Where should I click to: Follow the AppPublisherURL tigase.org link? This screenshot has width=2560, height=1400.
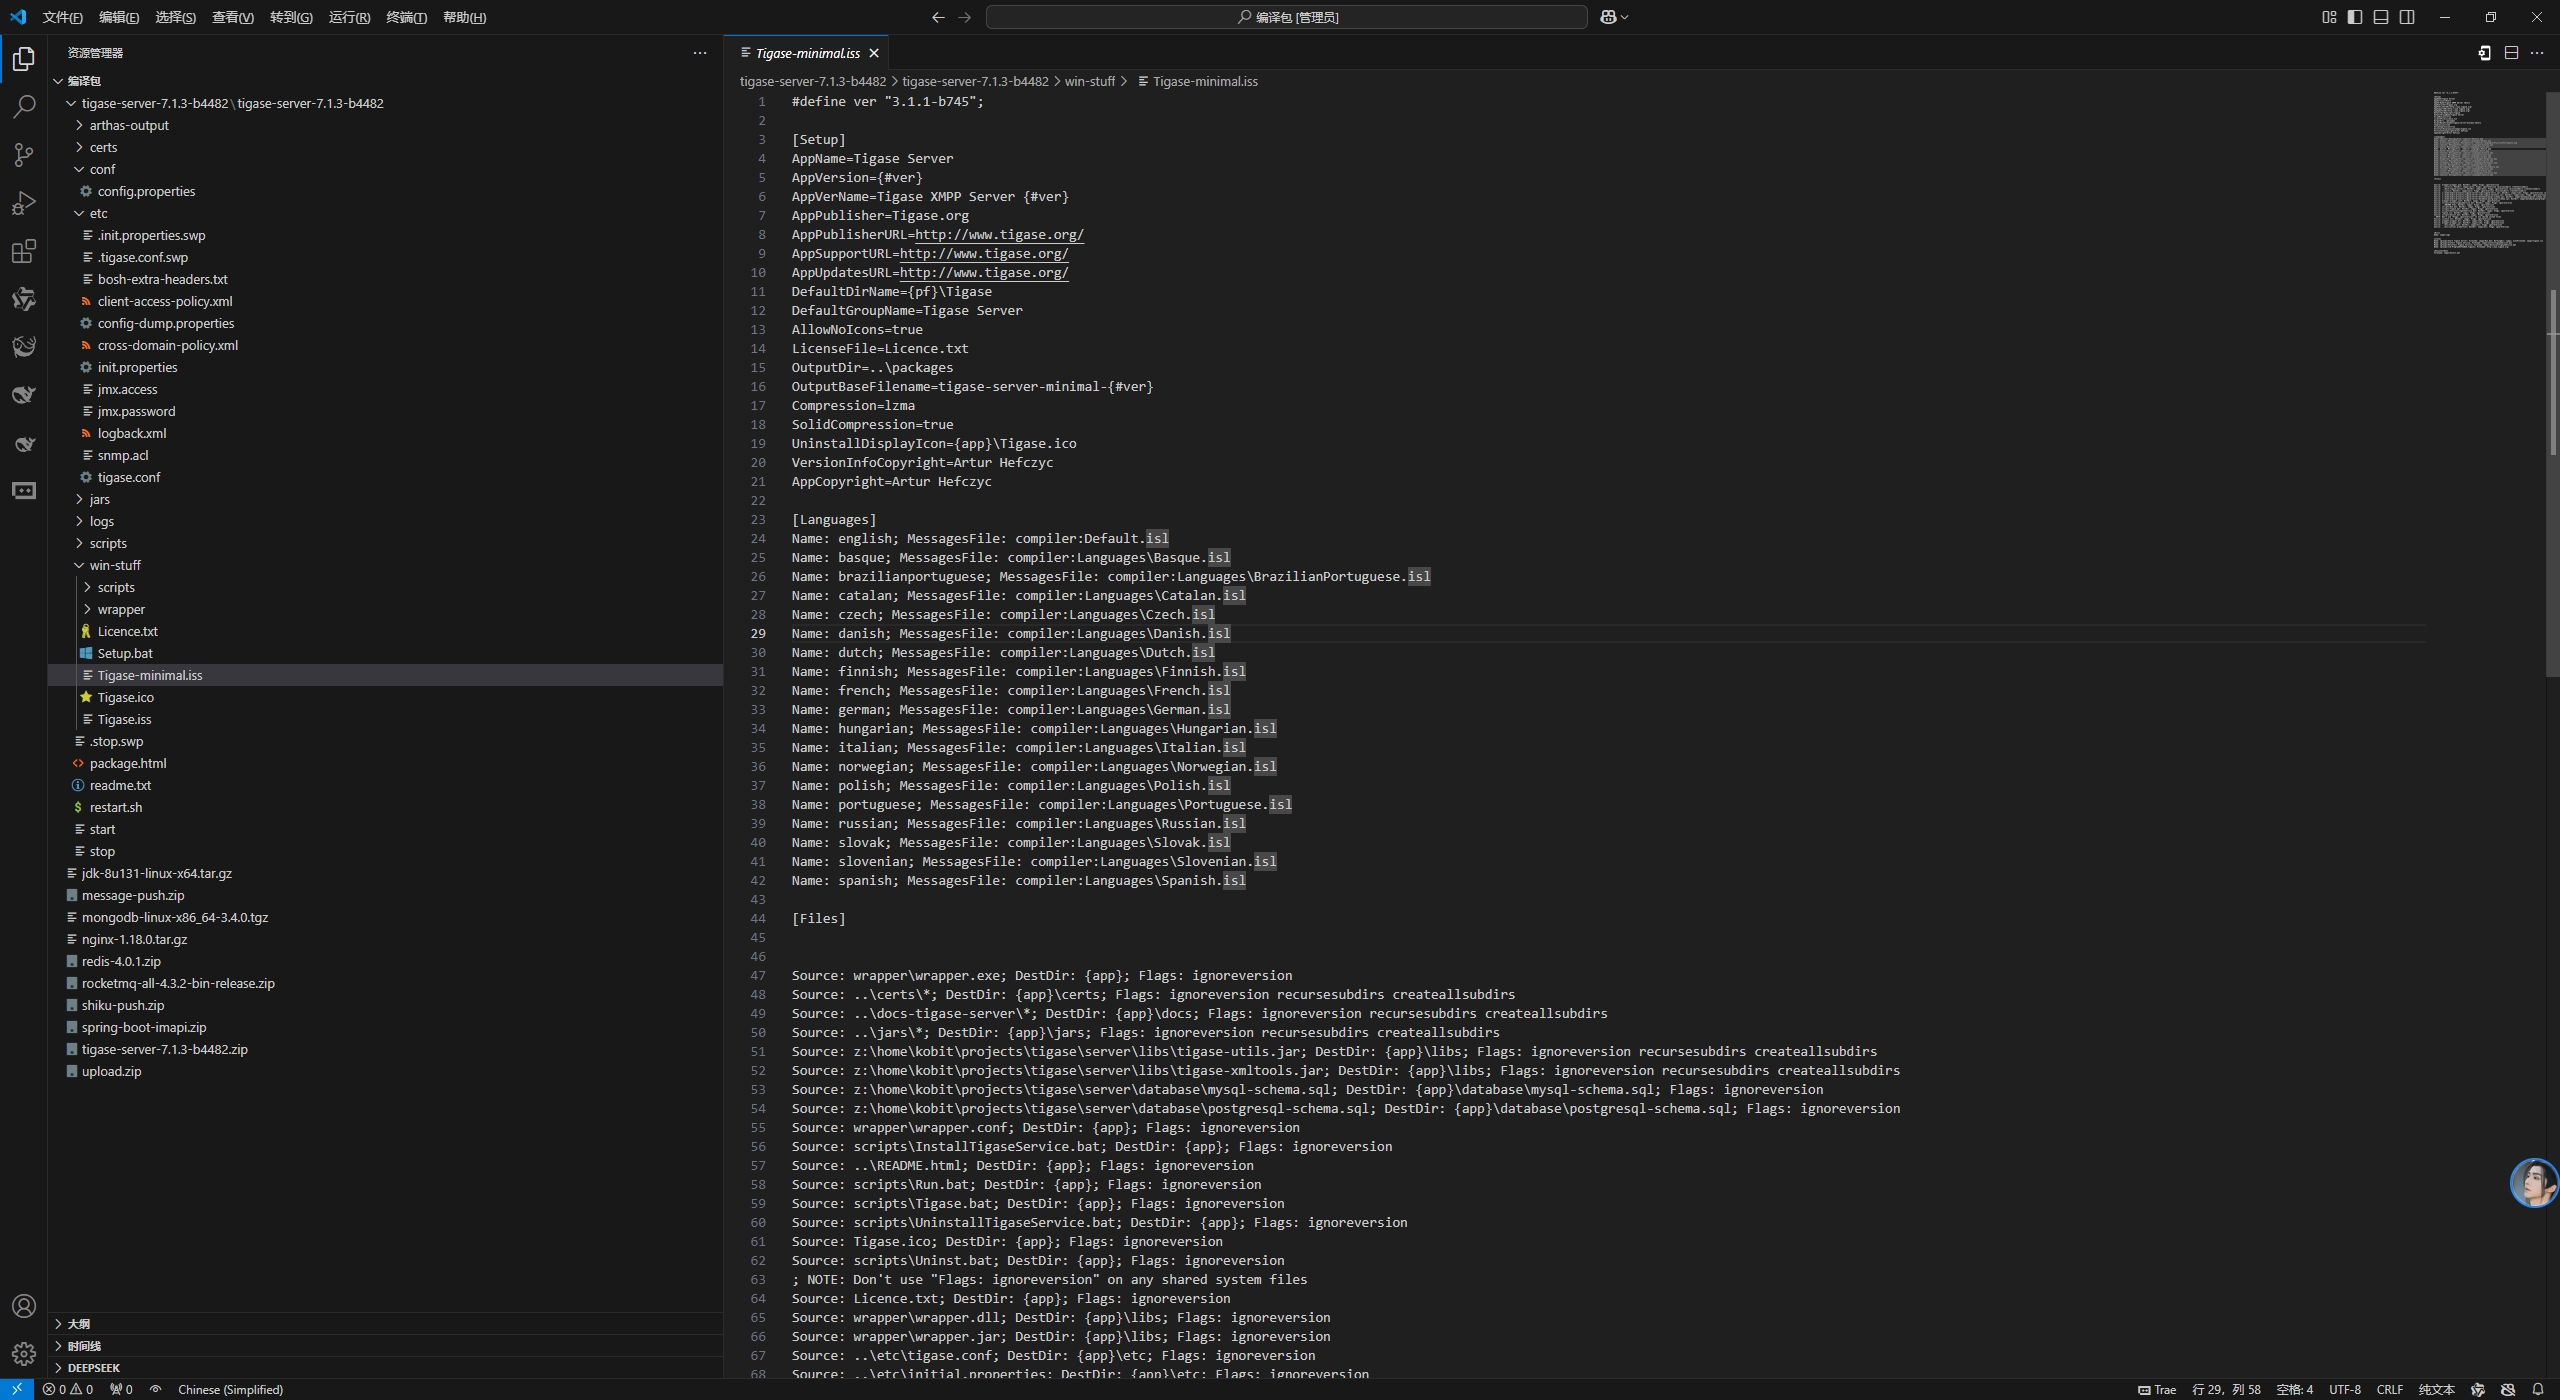coord(998,234)
